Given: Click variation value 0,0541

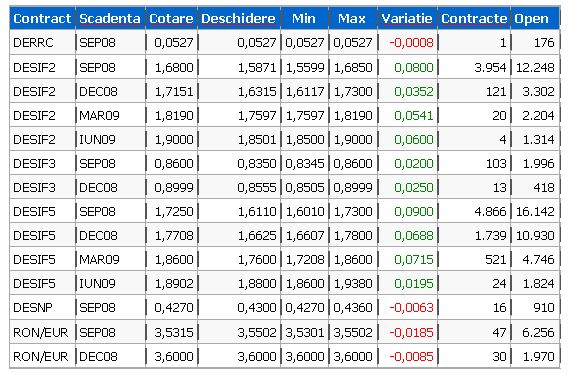Looking at the screenshot, I should [x=414, y=115].
